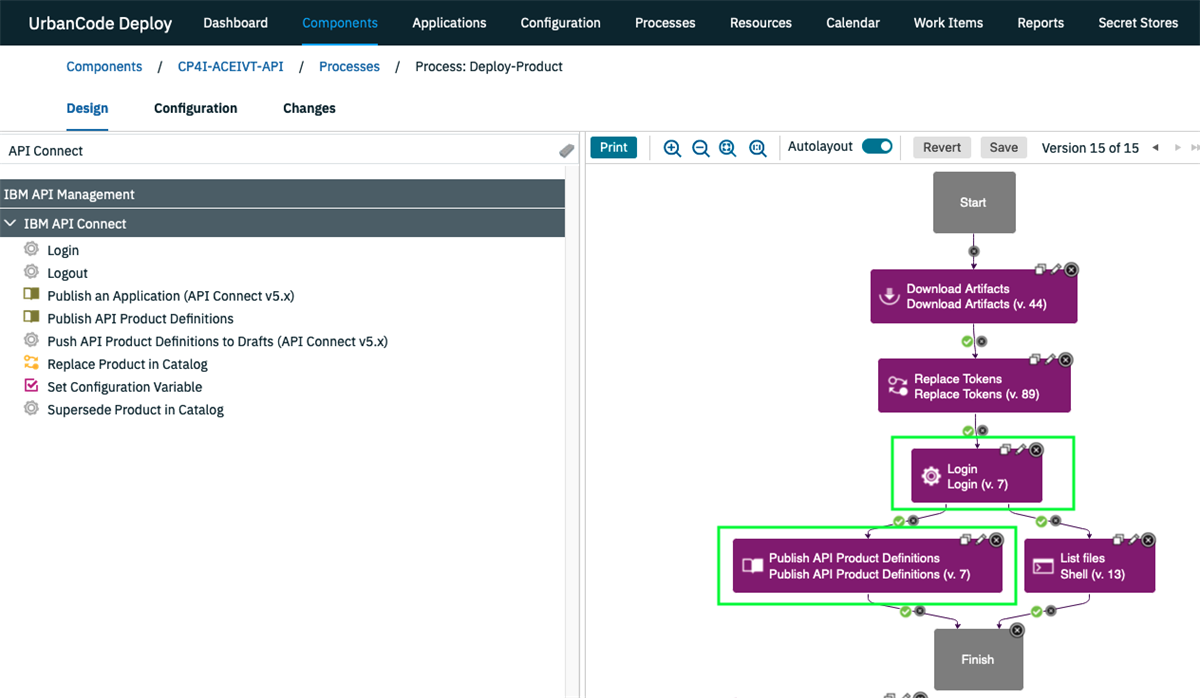
Task: Reset diagram to actual size zoom
Action: tap(758, 147)
